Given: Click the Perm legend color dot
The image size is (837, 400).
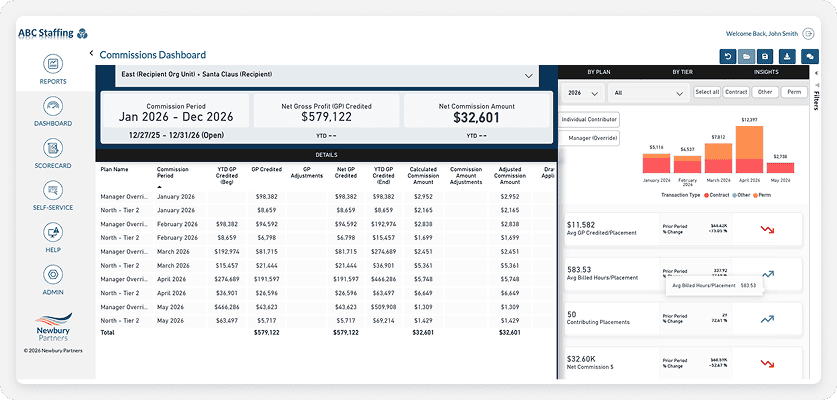Looking at the screenshot, I should (755, 195).
